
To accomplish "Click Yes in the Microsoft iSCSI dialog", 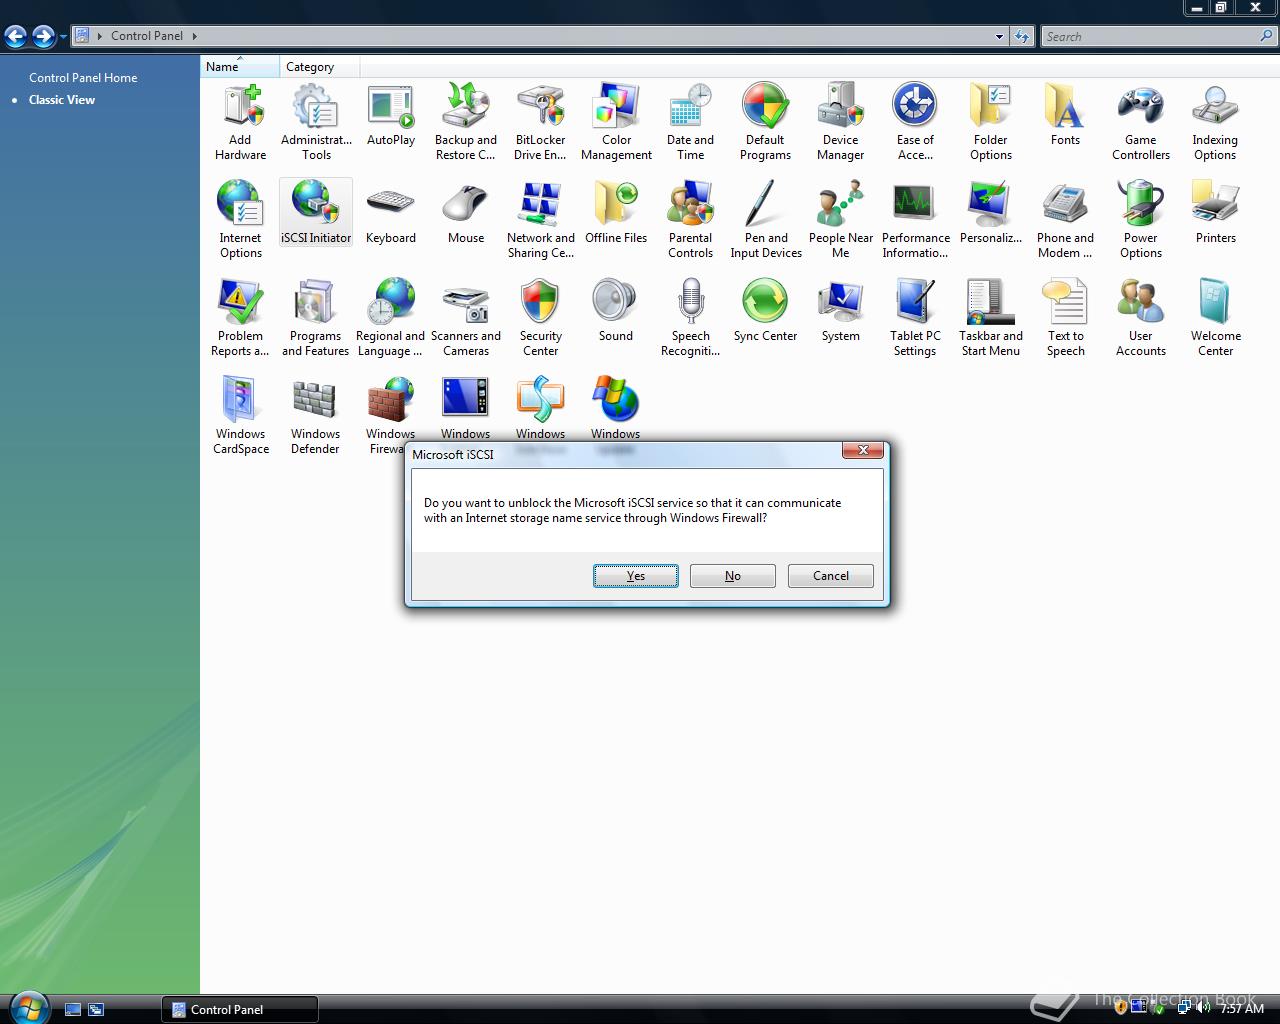I will [636, 576].
